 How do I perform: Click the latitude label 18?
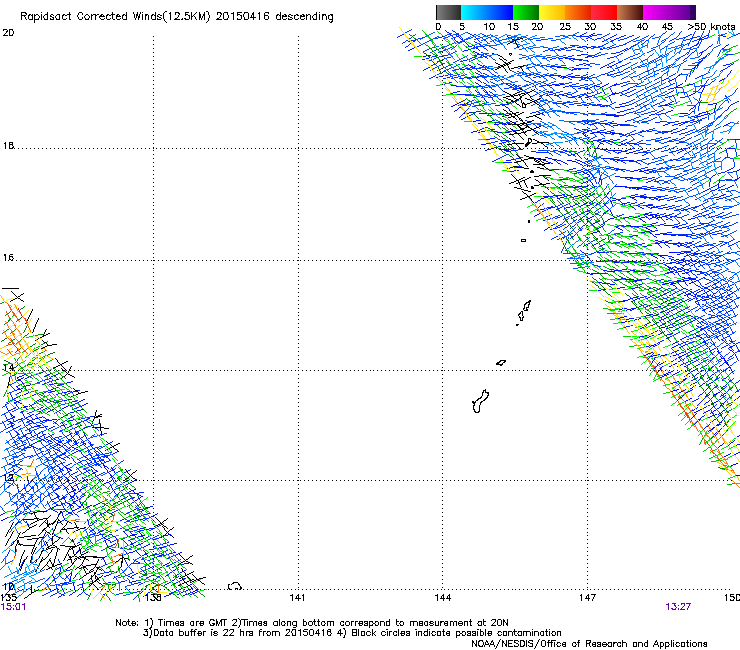point(8,145)
